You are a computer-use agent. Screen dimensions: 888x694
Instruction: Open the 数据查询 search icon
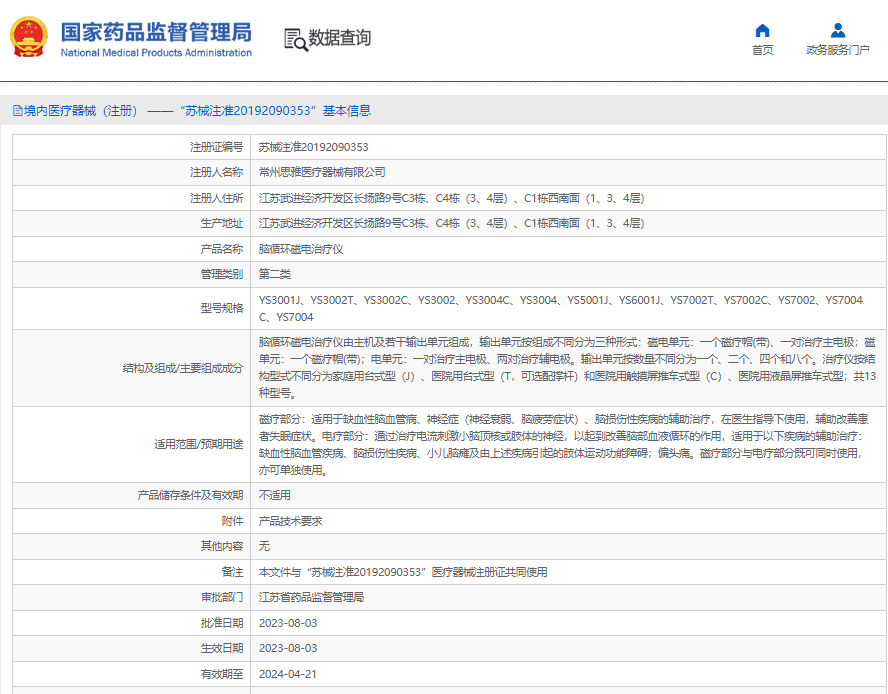click(x=296, y=39)
